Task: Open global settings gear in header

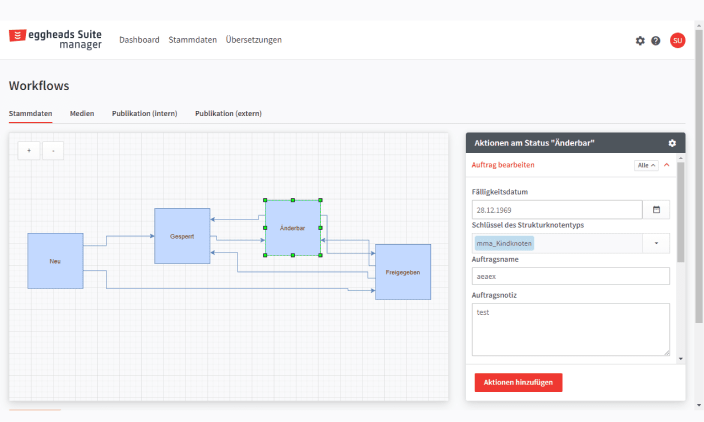Action: [640, 41]
